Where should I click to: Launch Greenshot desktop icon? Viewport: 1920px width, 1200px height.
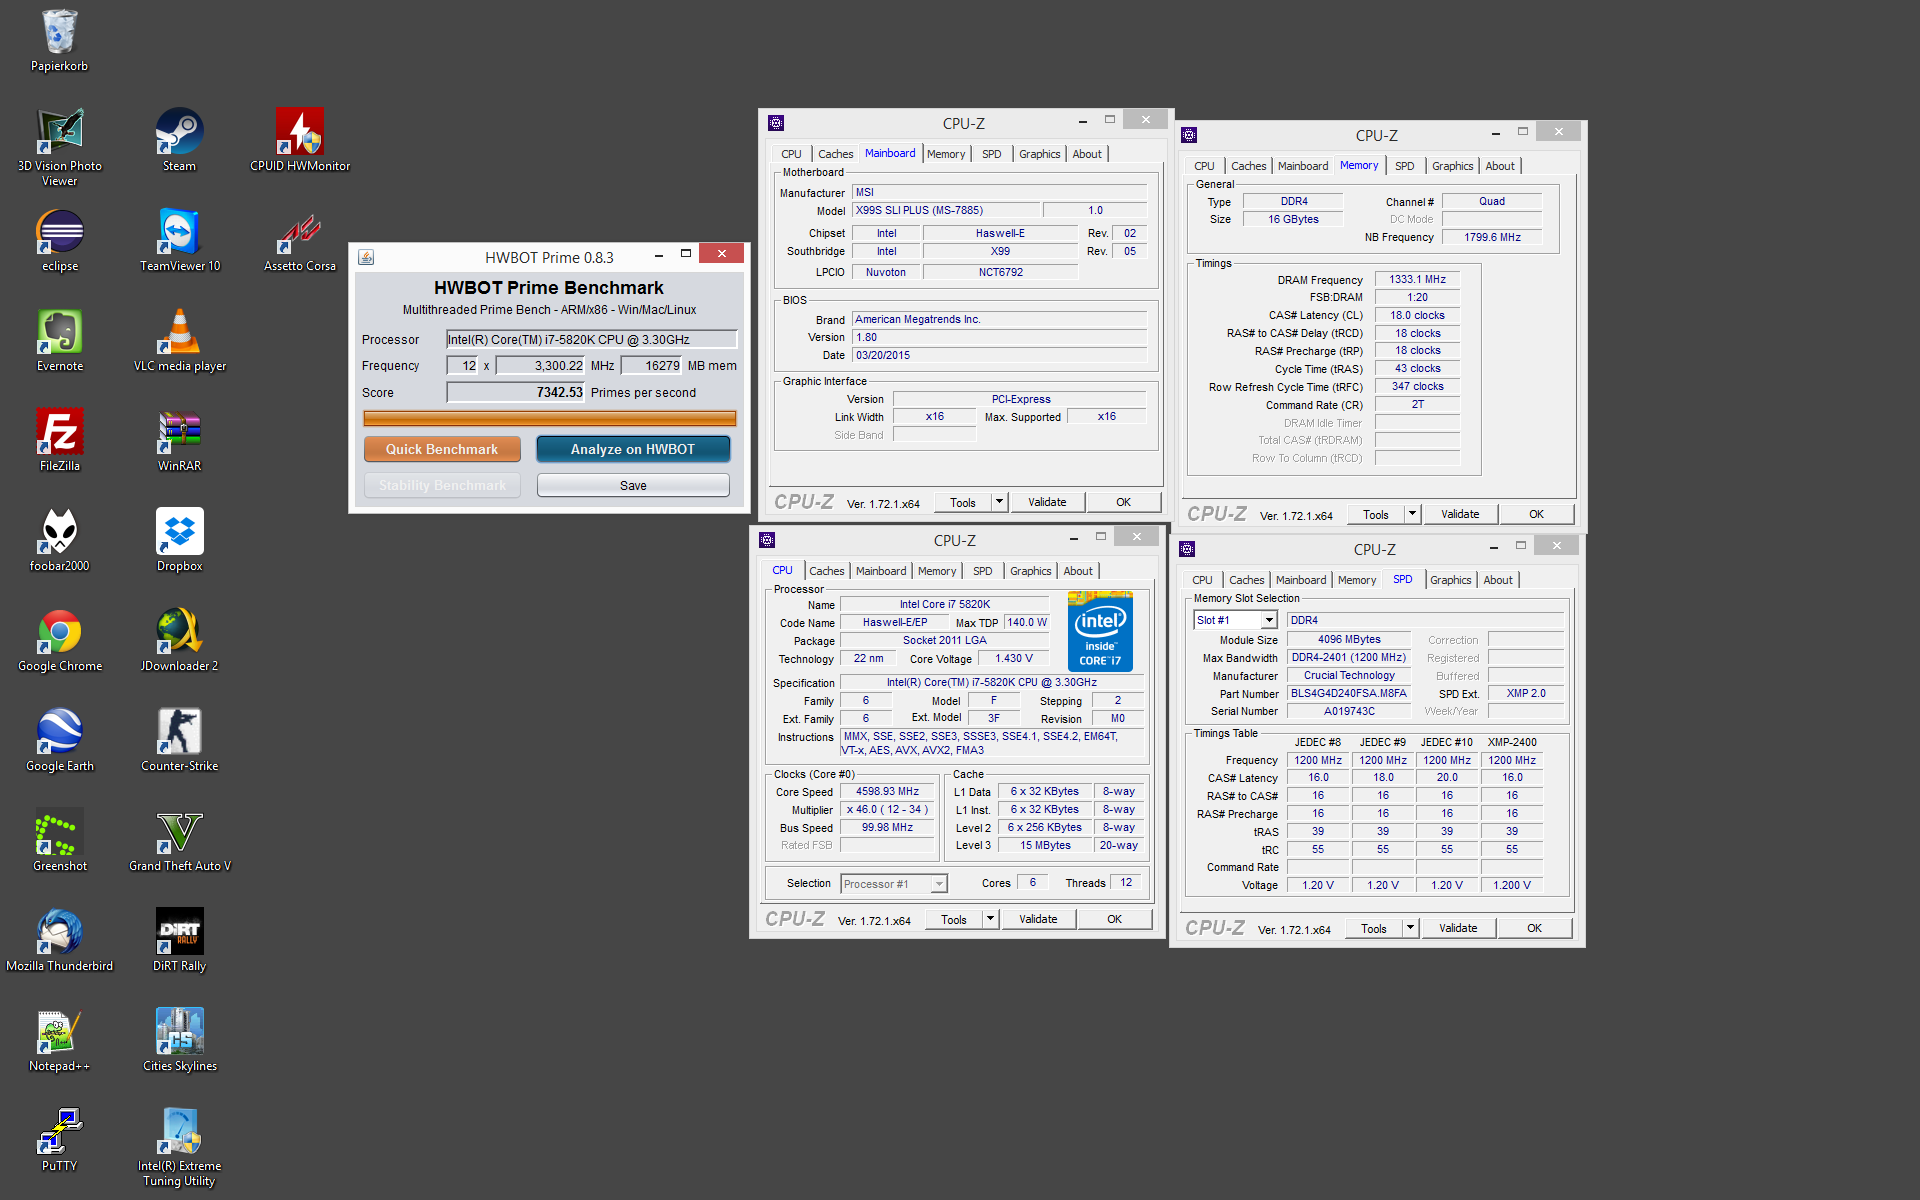pyautogui.click(x=59, y=840)
